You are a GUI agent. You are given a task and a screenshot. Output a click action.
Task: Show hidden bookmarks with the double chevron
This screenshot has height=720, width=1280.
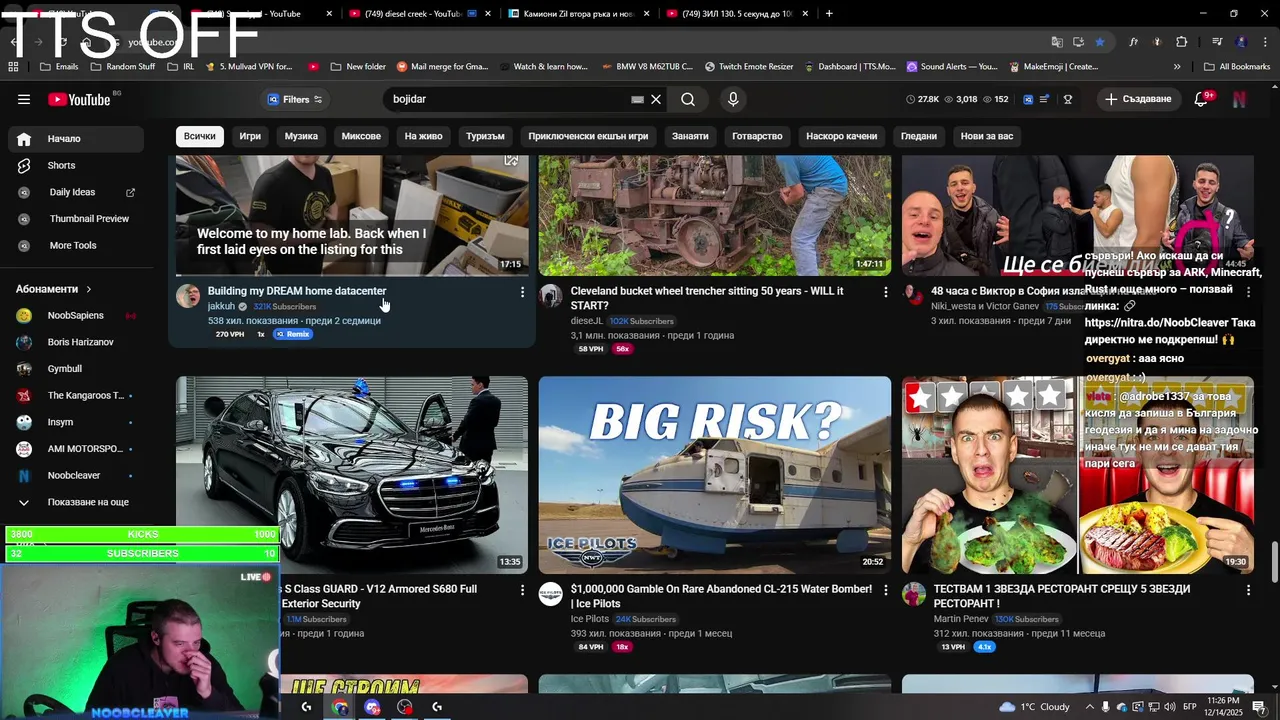point(1177,66)
